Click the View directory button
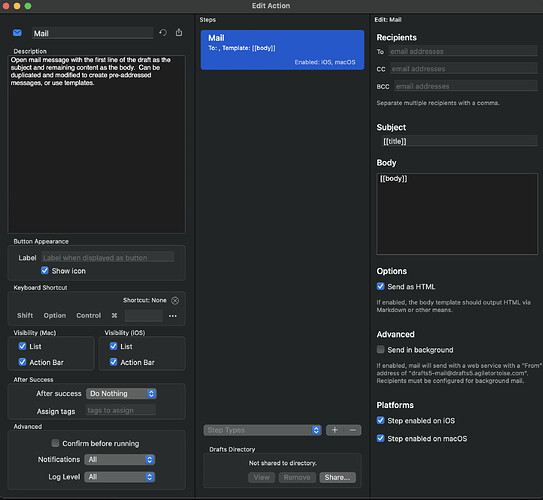 pos(261,477)
